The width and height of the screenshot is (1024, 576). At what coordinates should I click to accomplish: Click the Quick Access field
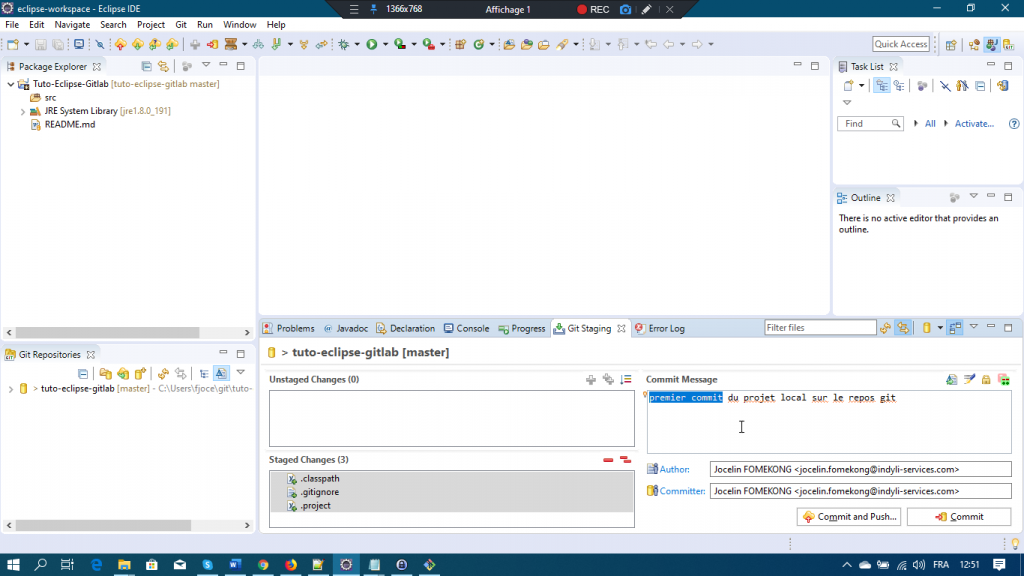click(901, 44)
